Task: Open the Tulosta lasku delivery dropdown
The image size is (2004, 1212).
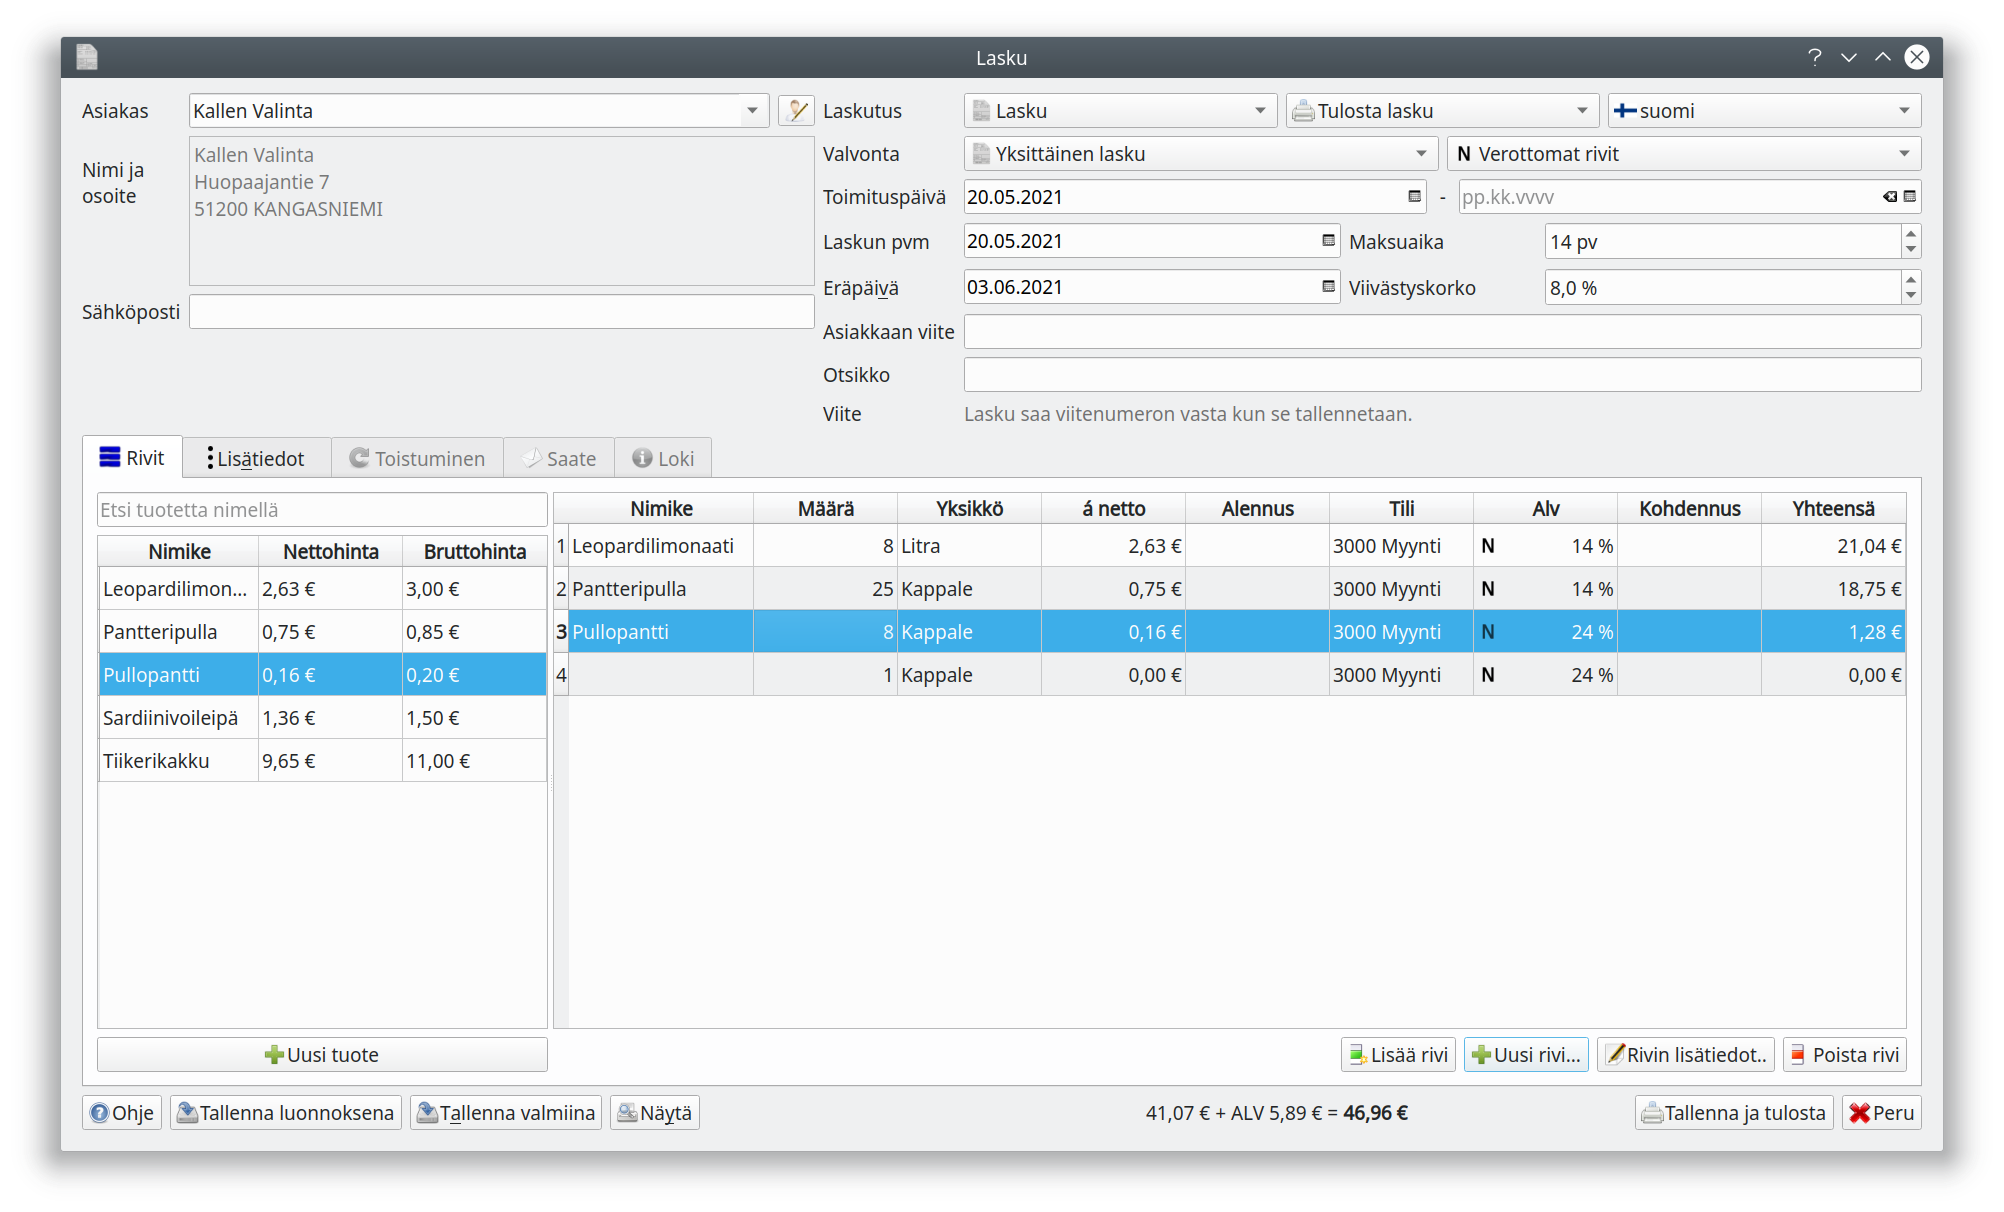Action: click(x=1442, y=111)
